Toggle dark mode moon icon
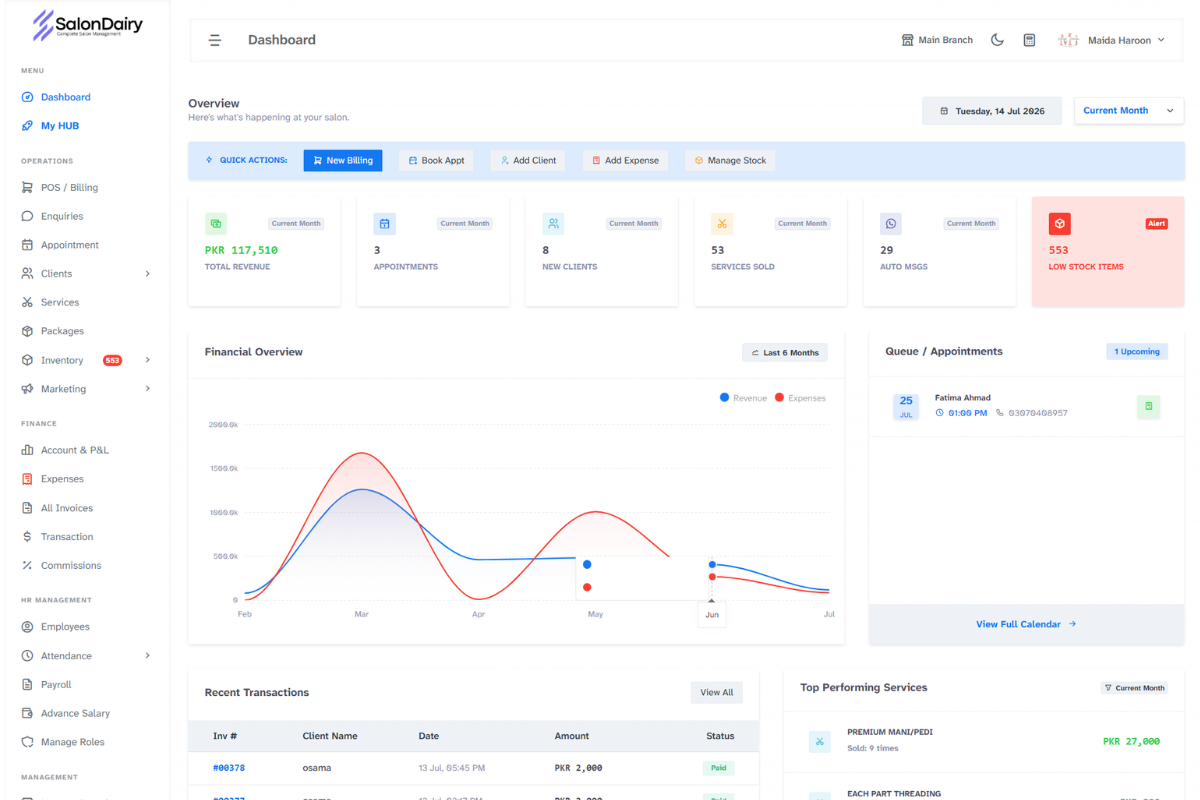1200x800 pixels. tap(997, 40)
